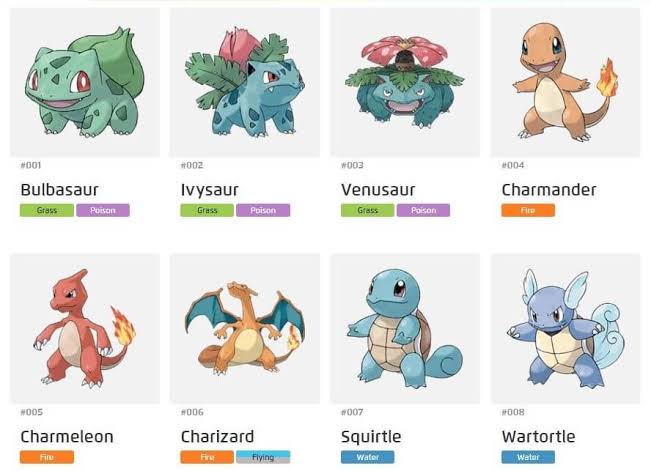
Task: Select Charmeleon's Fire type tag
Action: point(47,457)
